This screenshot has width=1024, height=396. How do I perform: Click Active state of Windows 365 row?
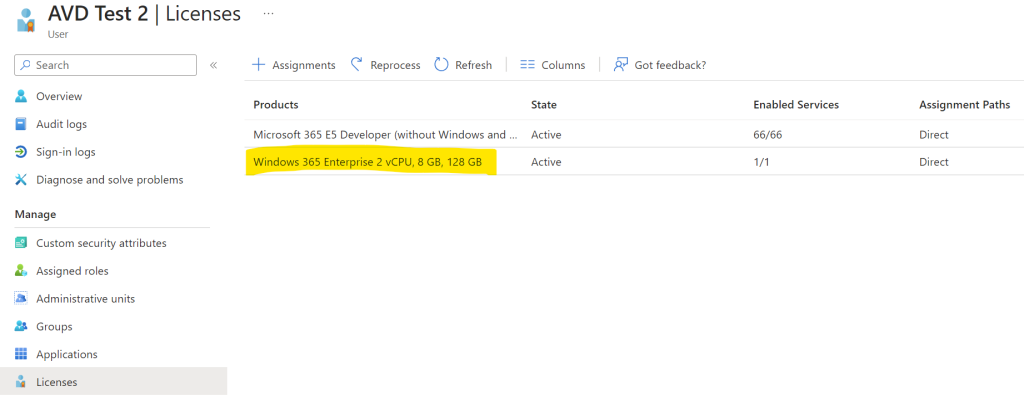[546, 162]
